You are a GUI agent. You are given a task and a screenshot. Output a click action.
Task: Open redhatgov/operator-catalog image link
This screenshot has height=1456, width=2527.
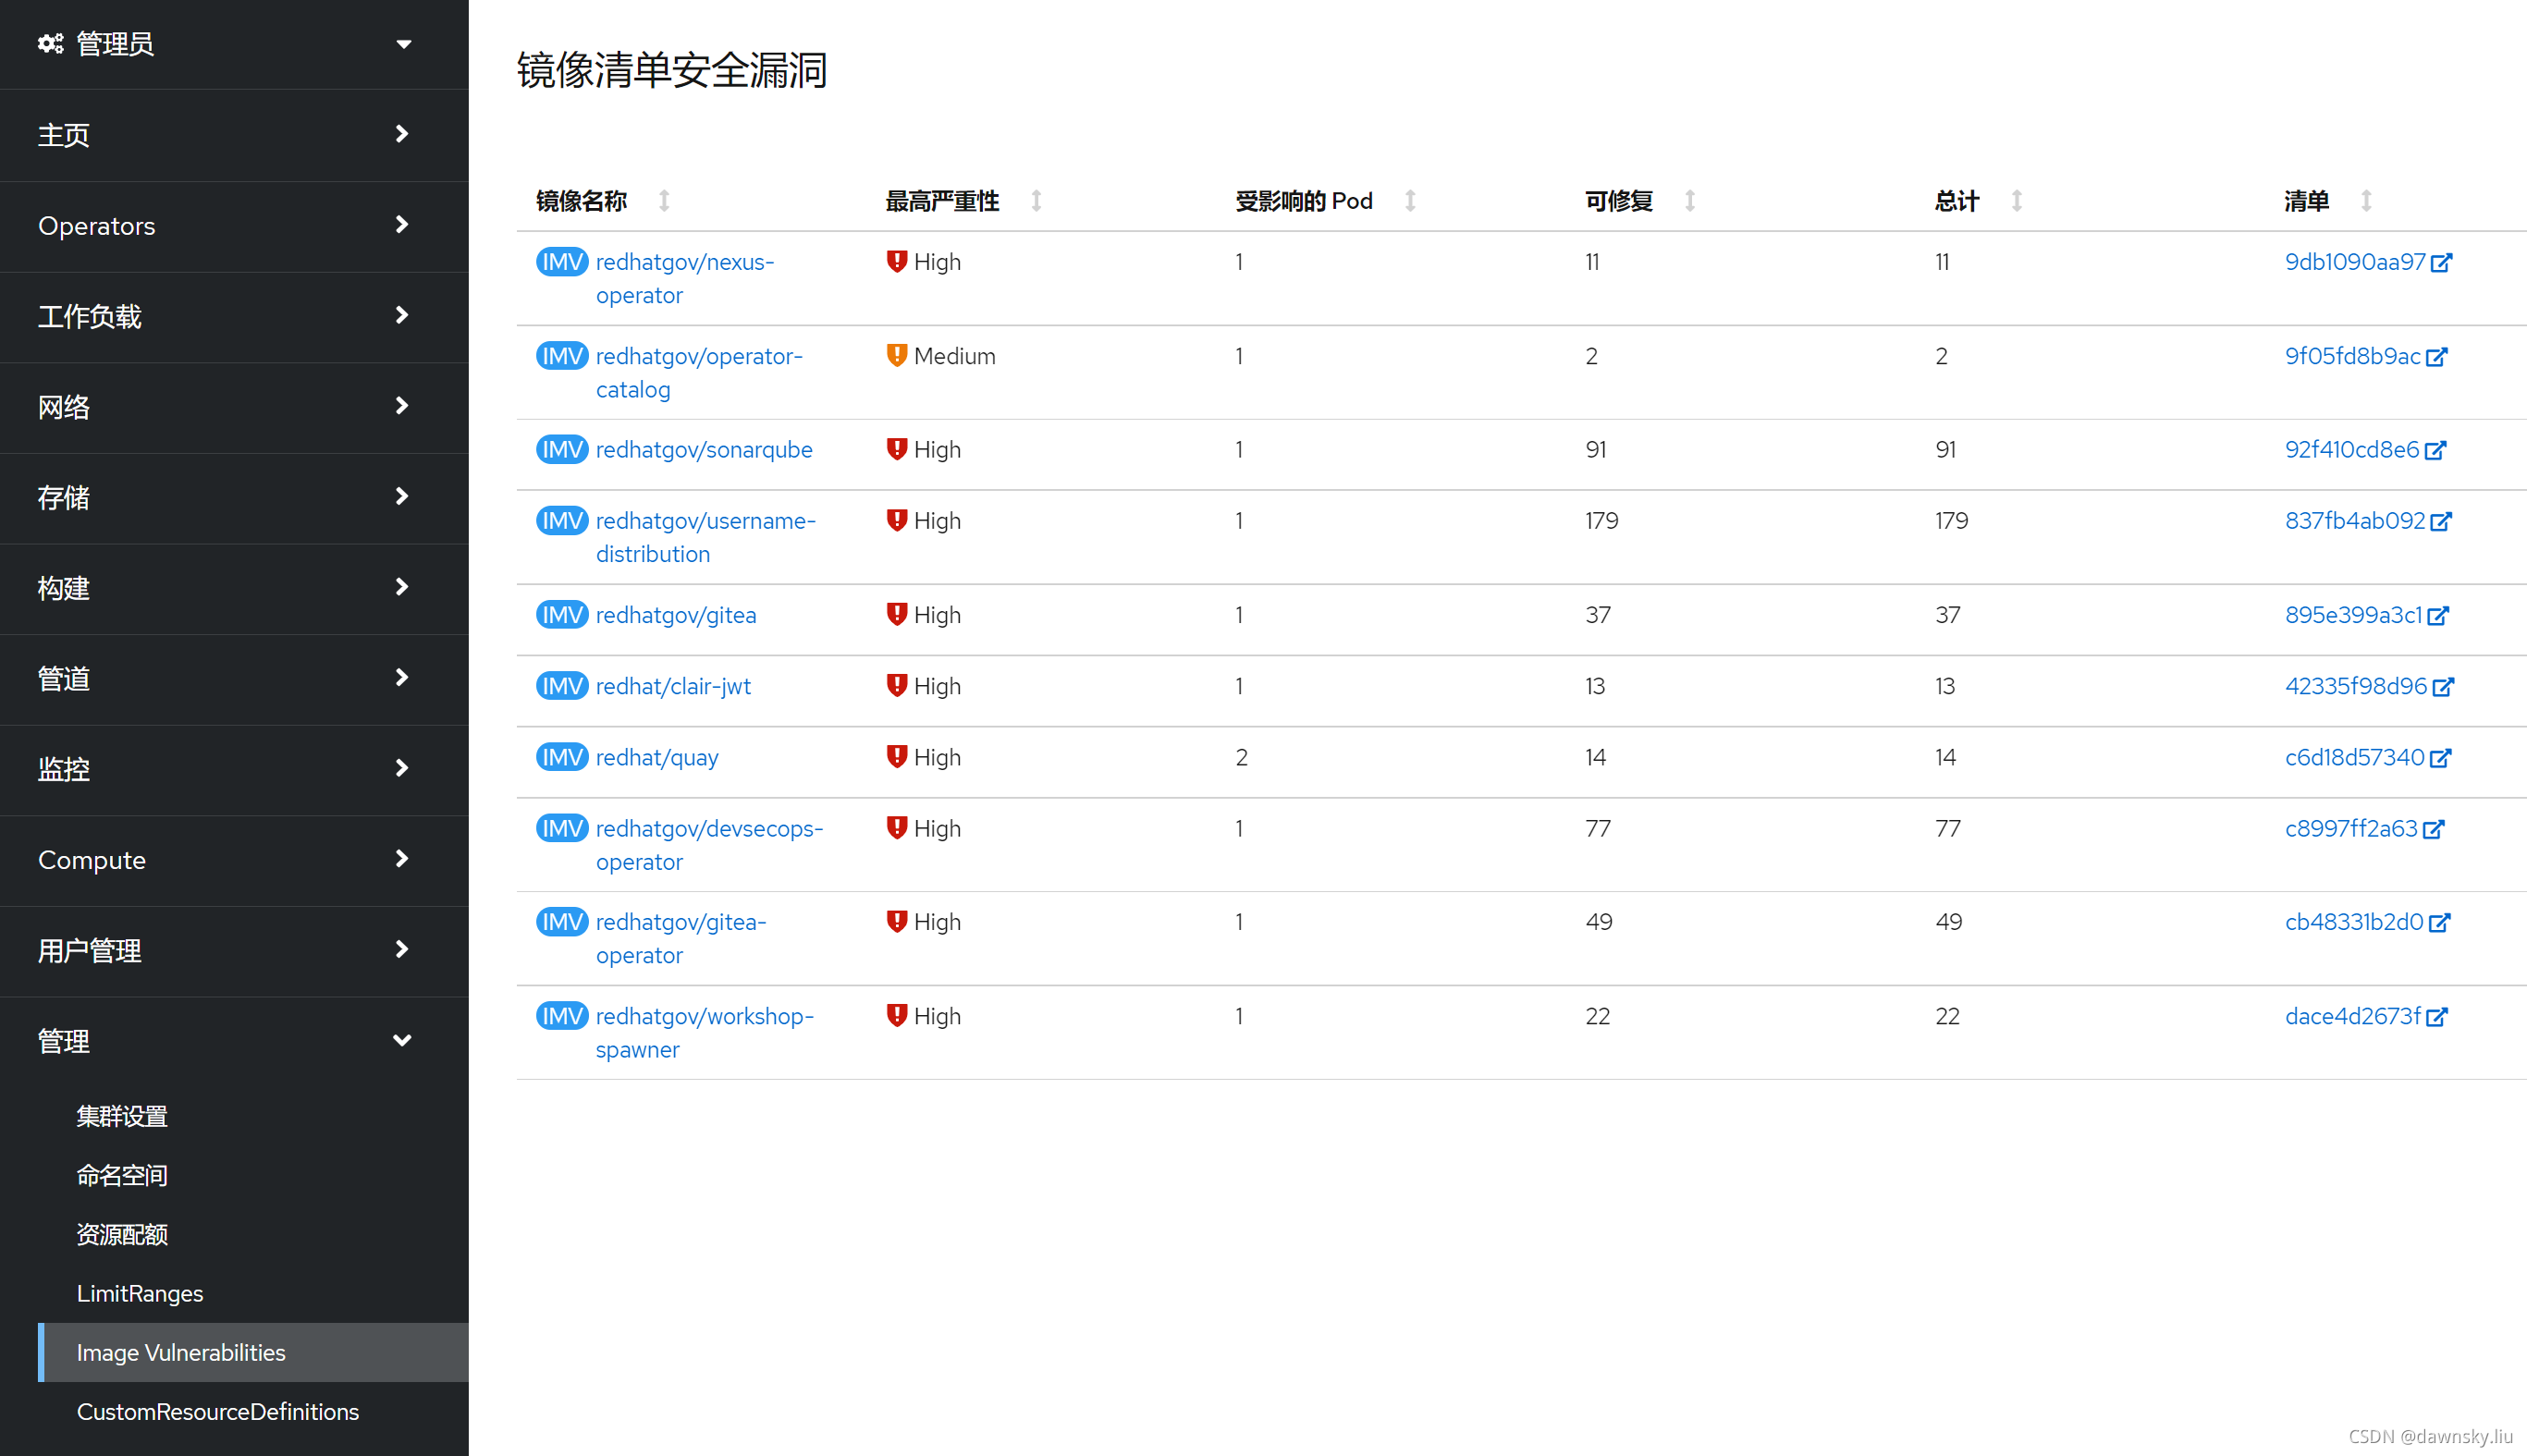(x=699, y=373)
